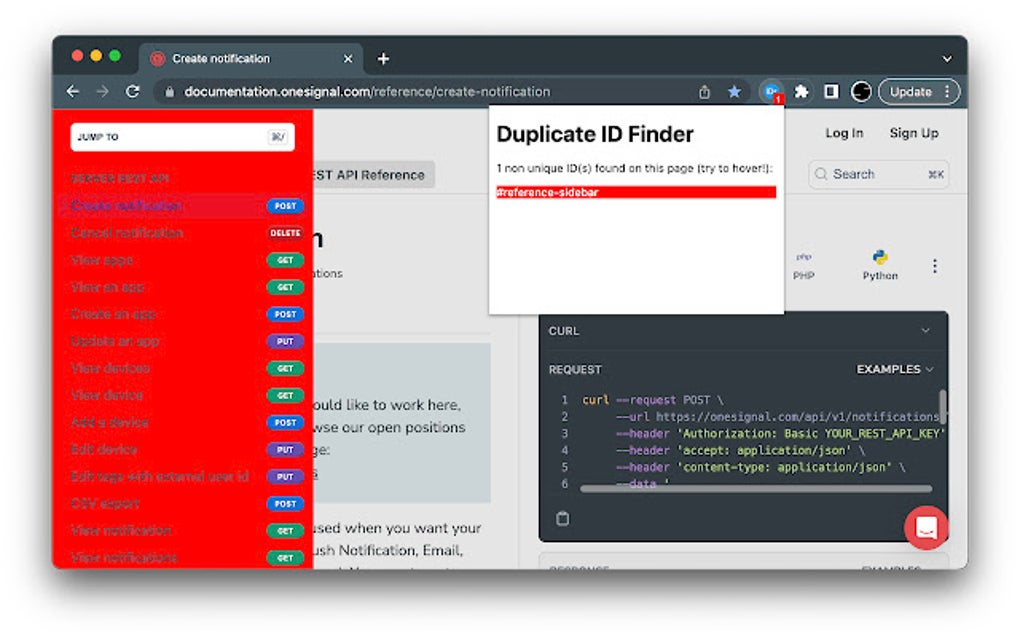The width and height of the screenshot is (1020, 638).
Task: Click the Update button in Chrome toolbar
Action: [x=911, y=92]
